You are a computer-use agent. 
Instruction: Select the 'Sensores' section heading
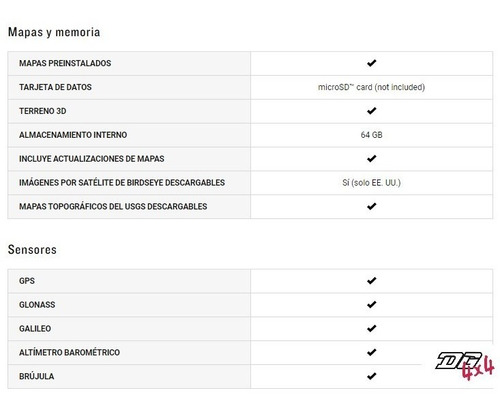(32, 250)
